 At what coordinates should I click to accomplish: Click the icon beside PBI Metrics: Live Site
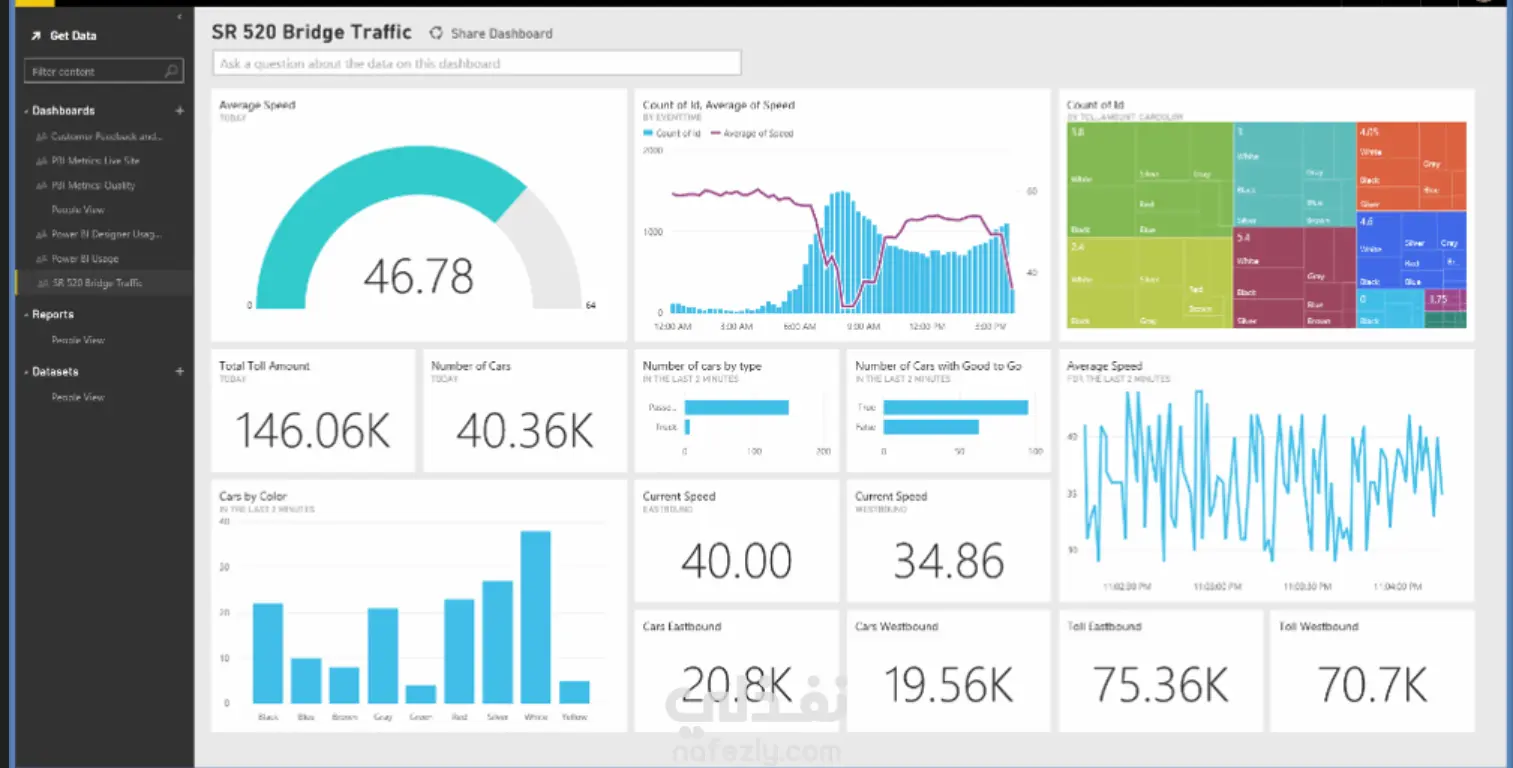pos(41,161)
